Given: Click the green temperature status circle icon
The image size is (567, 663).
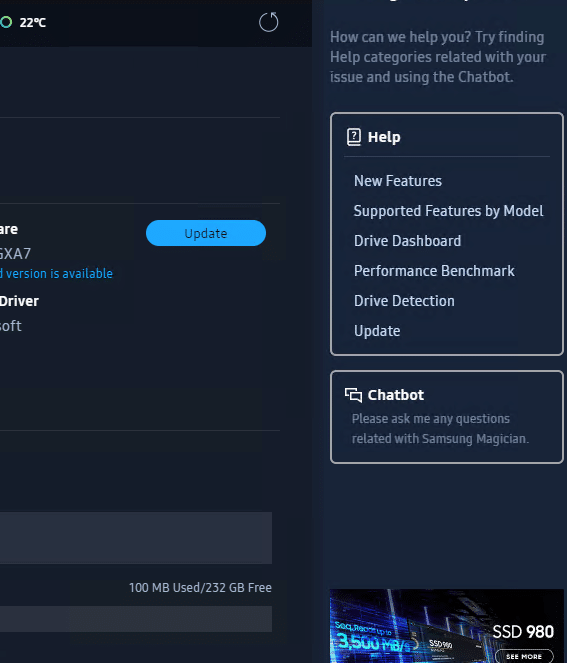Looking at the screenshot, I should tap(6, 22).
